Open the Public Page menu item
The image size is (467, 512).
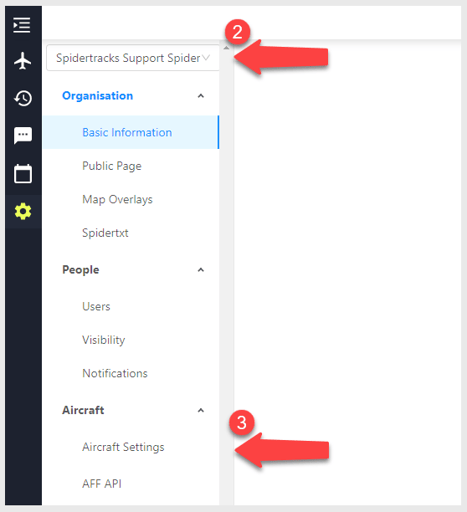131,166
